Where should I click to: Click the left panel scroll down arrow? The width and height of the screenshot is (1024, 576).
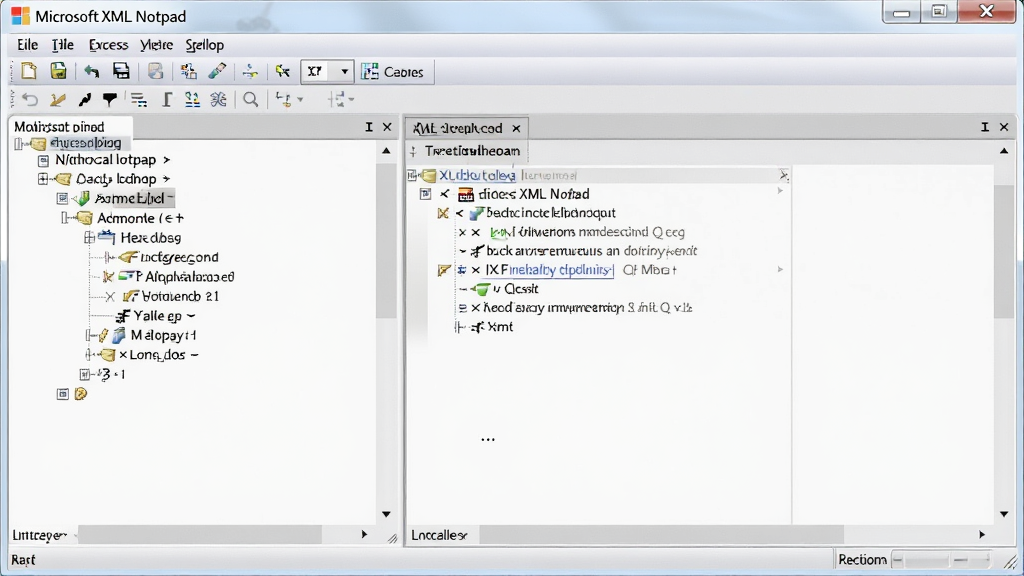[x=387, y=515]
